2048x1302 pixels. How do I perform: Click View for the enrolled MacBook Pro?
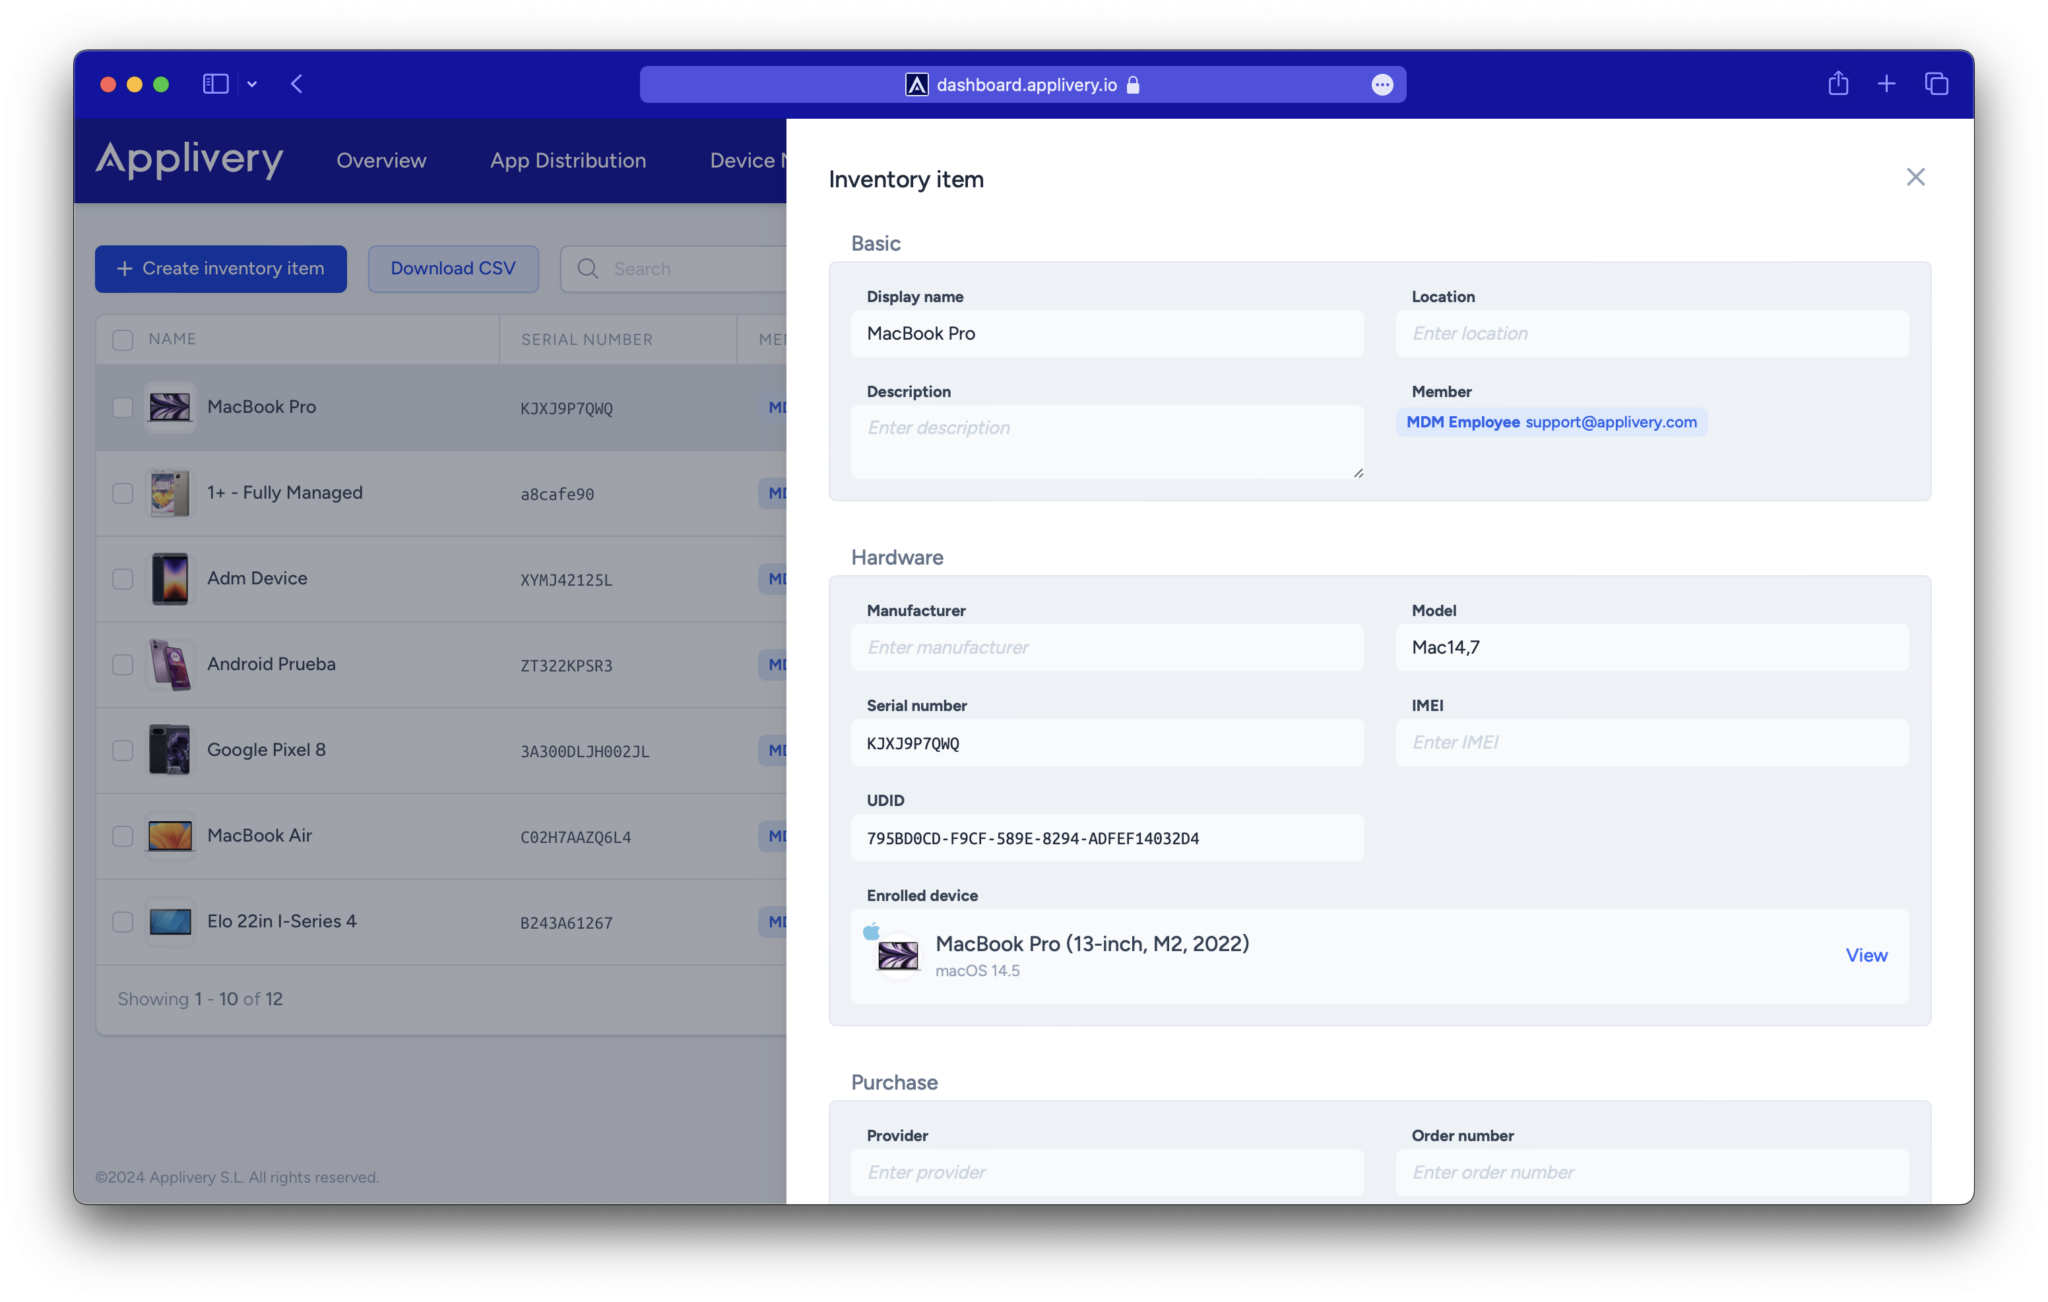point(1865,955)
